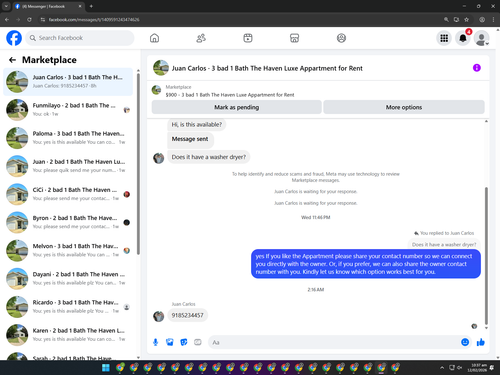Click the 'Does it have a washer dryer?' message
500x375 pixels.
pyautogui.click(x=209, y=157)
